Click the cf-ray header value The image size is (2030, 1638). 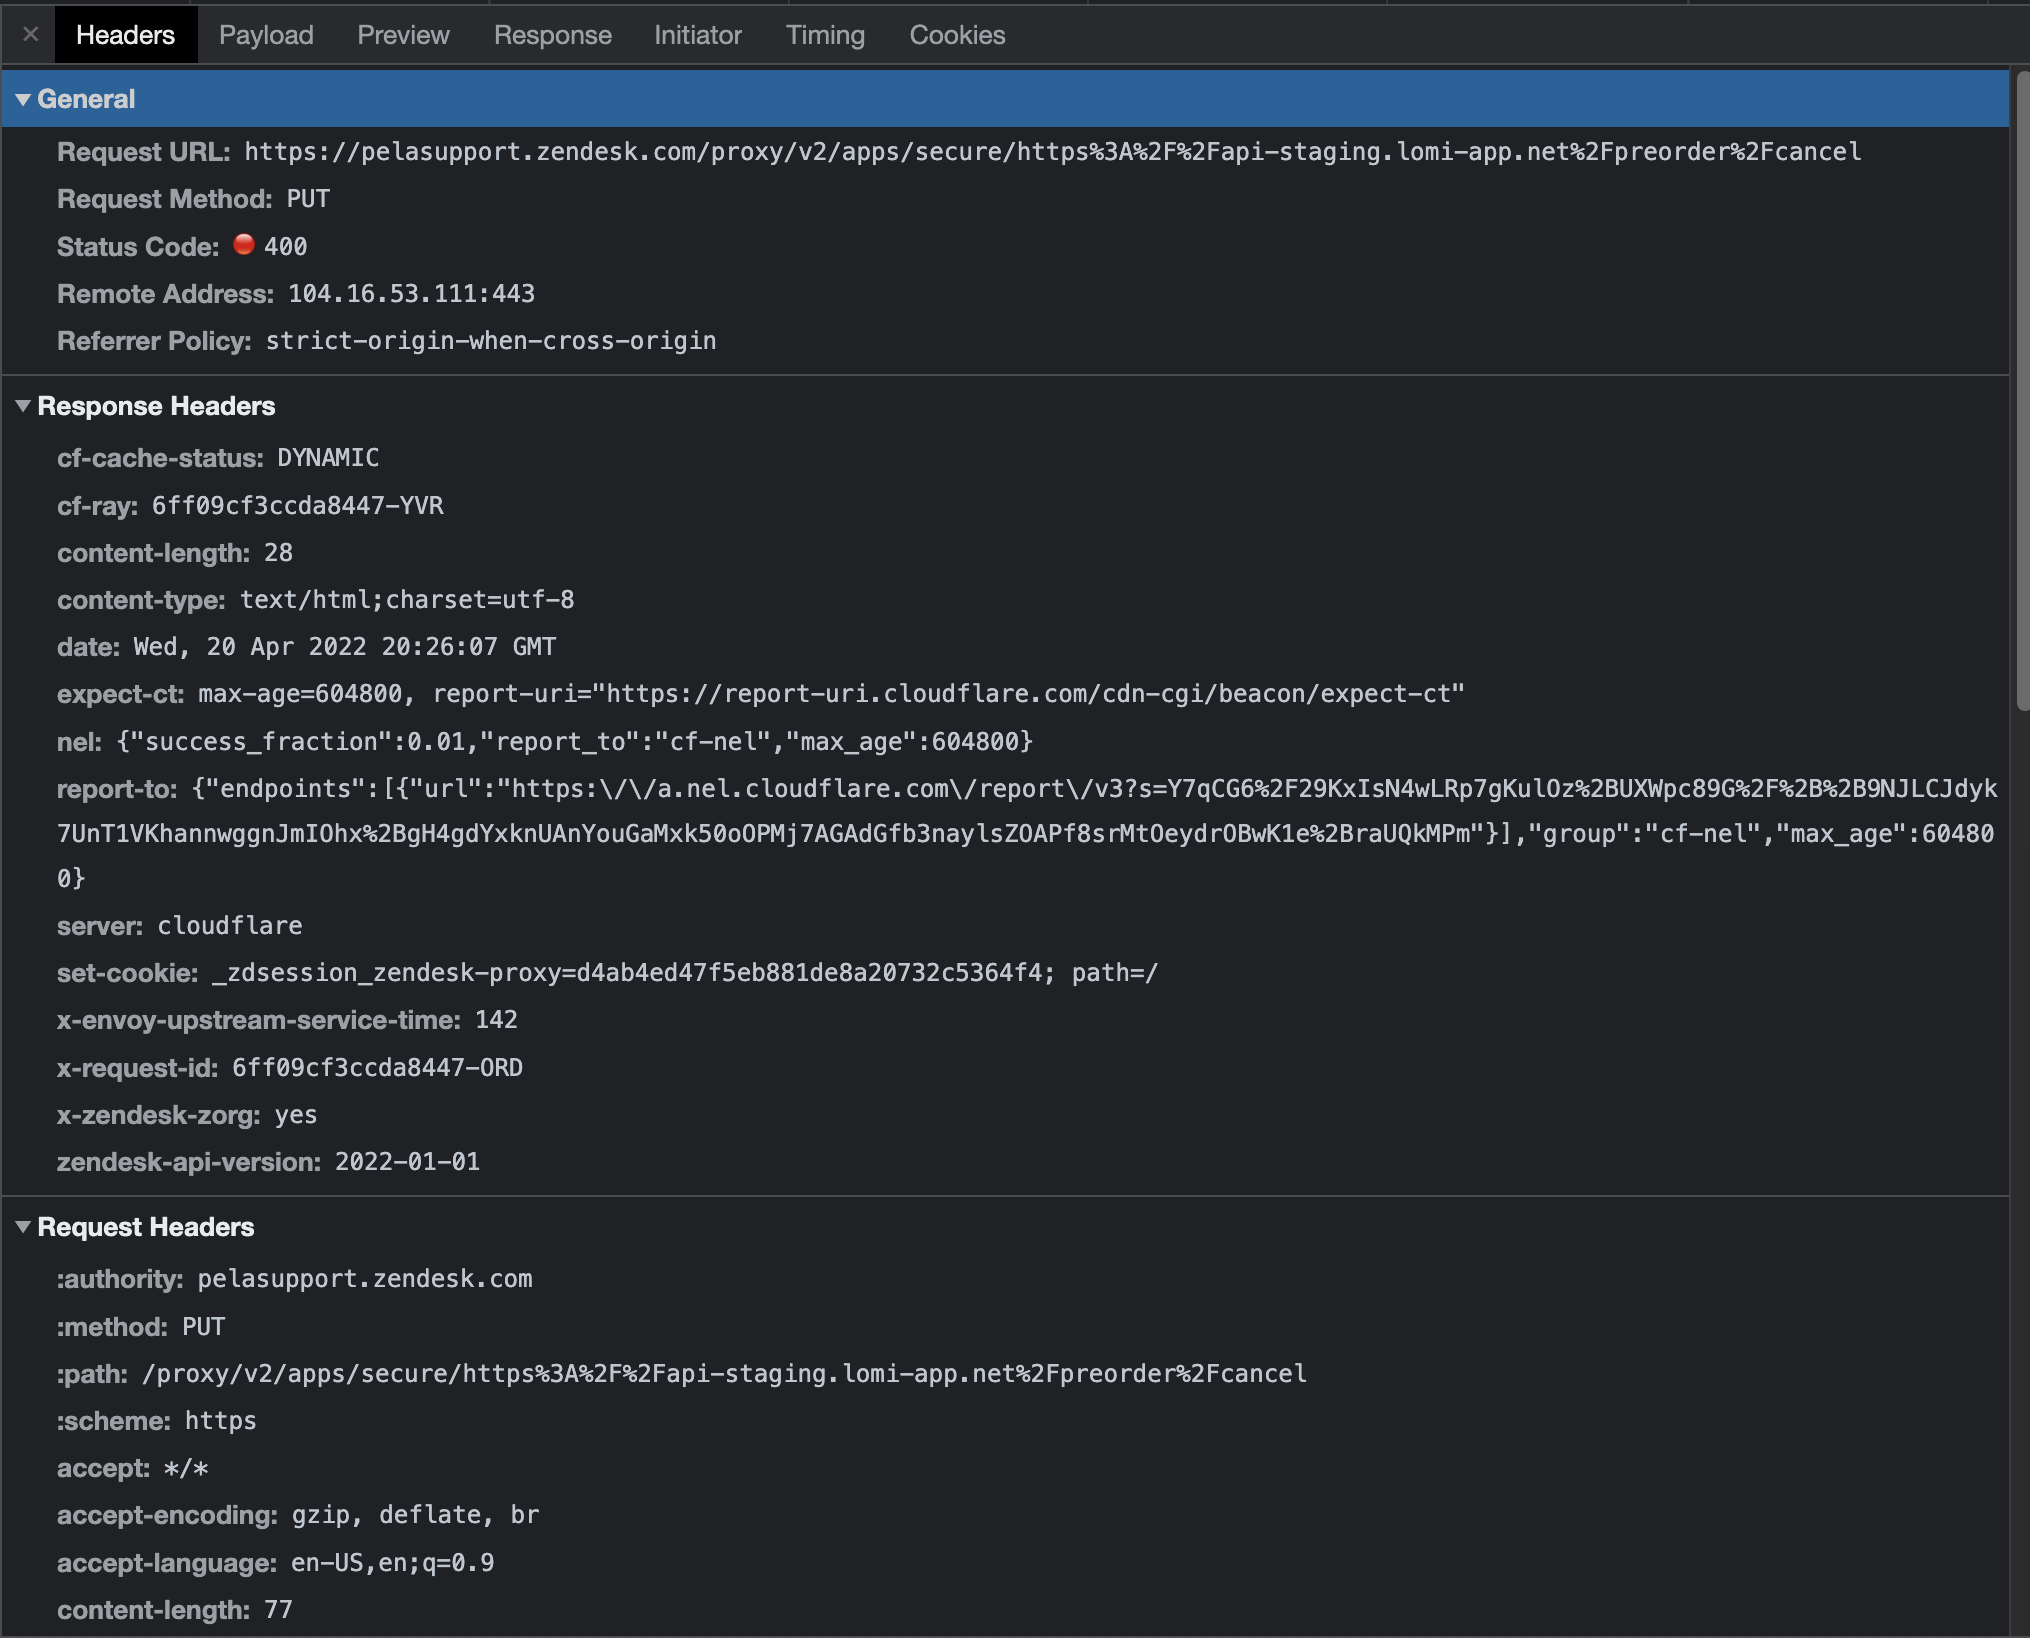point(297,506)
